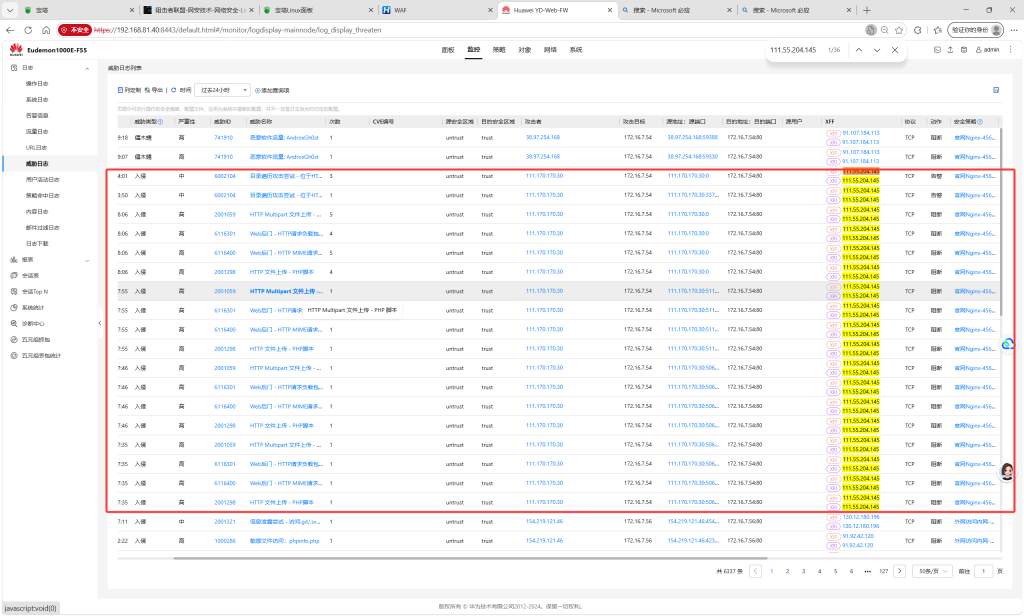
Task: Open URL日志 in the sidebar
Action: tap(36, 148)
